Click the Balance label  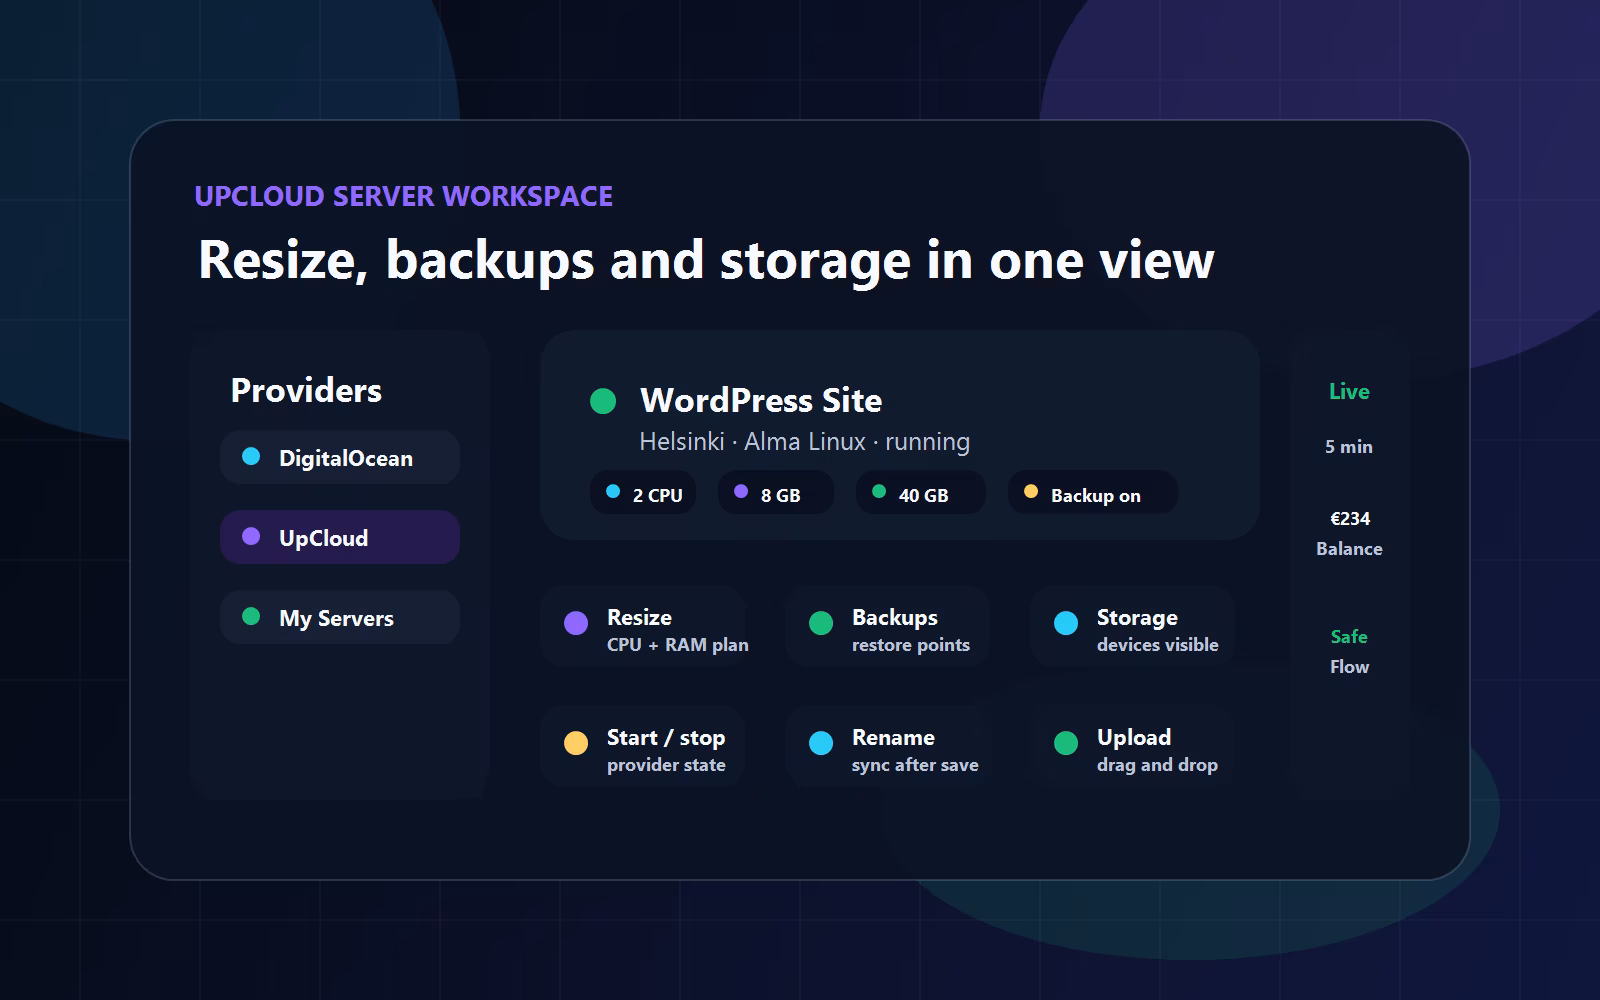pos(1349,548)
